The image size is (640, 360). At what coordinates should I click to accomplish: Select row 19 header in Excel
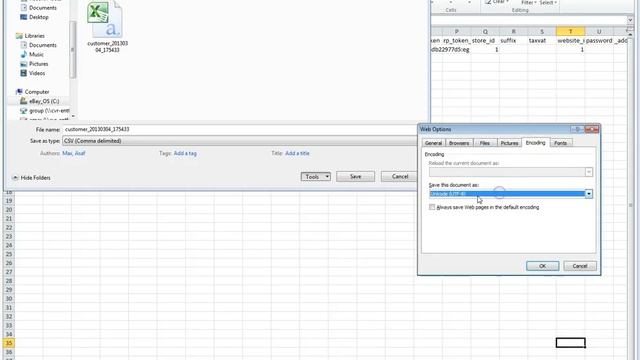click(x=9, y=201)
